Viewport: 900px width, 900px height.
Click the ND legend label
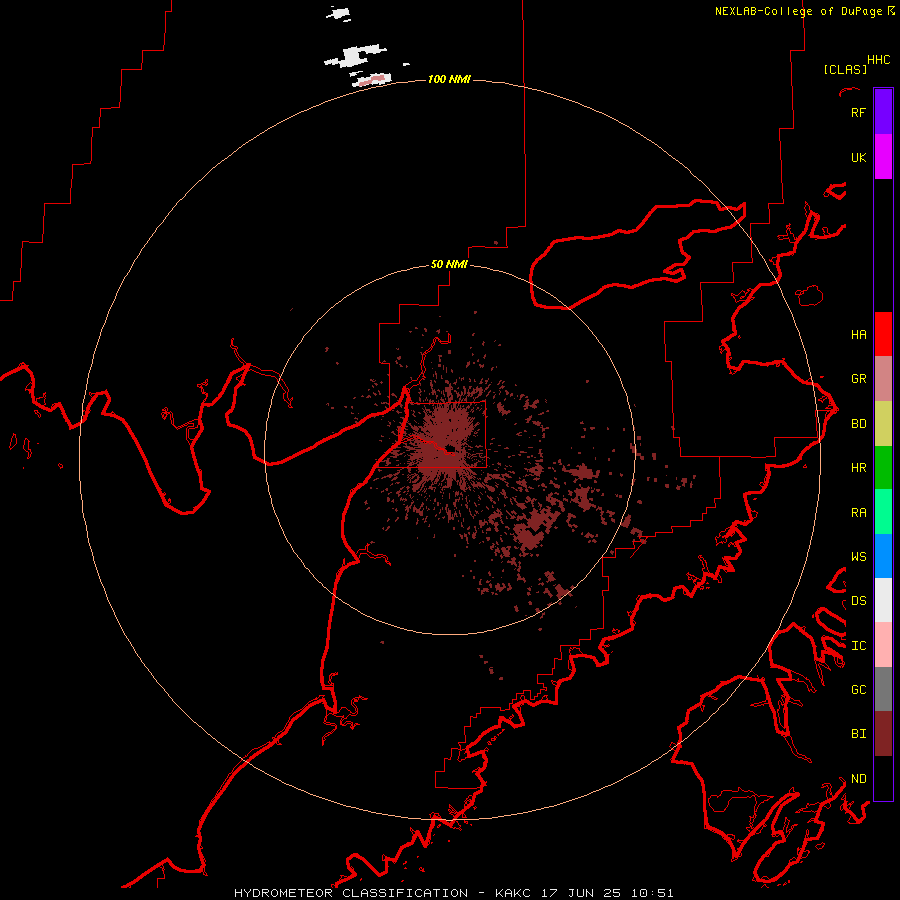click(858, 778)
